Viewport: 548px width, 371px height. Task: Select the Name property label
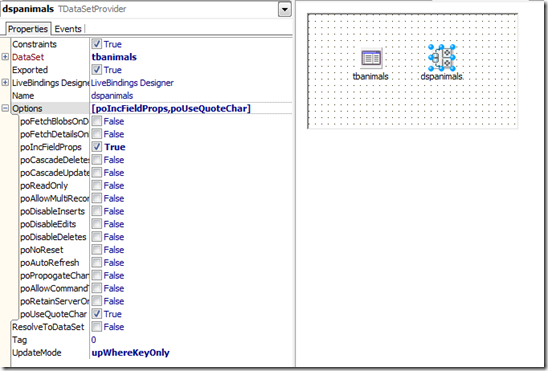pyautogui.click(x=23, y=96)
